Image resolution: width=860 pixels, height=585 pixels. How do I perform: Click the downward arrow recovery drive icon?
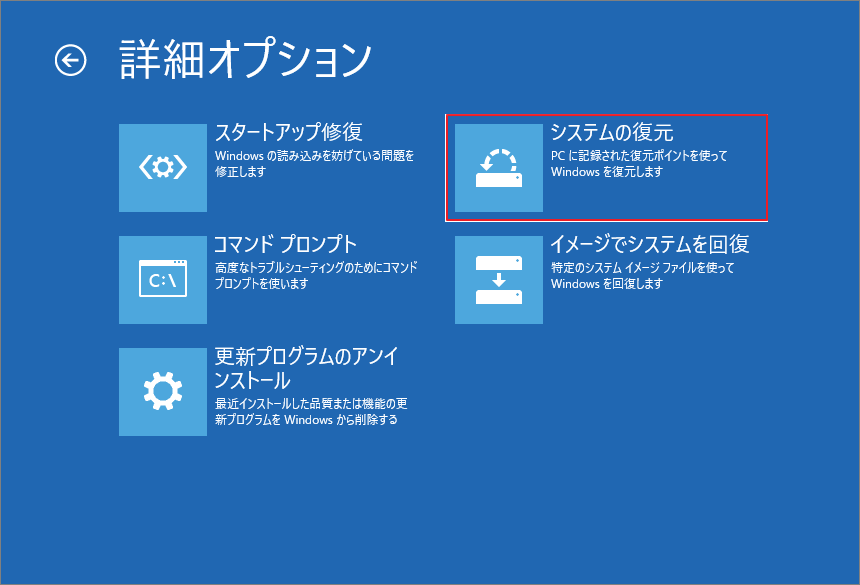(x=498, y=281)
